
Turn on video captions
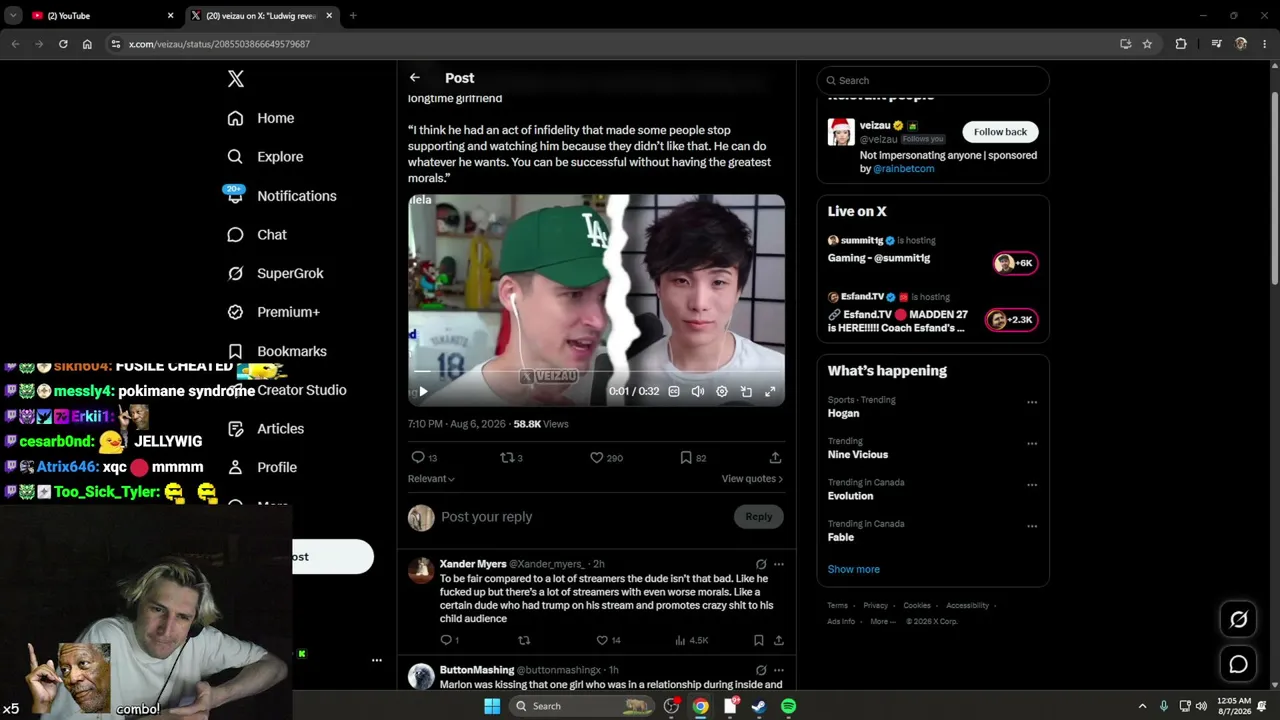(674, 392)
